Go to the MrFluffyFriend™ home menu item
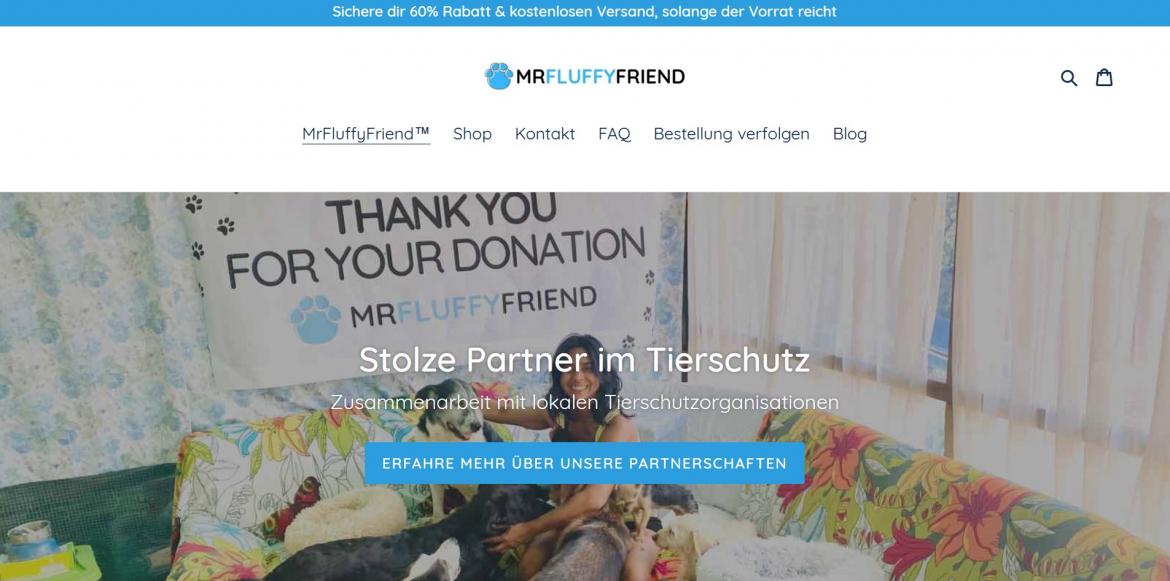1170x581 pixels. (366, 134)
